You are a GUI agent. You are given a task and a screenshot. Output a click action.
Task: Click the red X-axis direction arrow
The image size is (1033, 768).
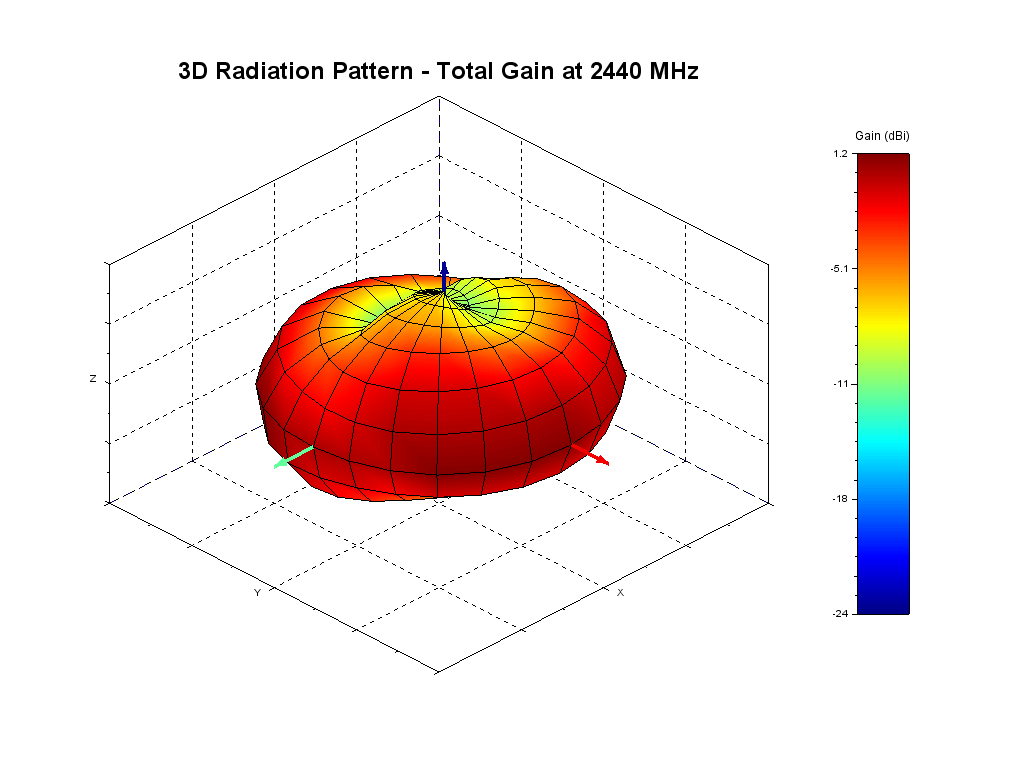(x=596, y=458)
